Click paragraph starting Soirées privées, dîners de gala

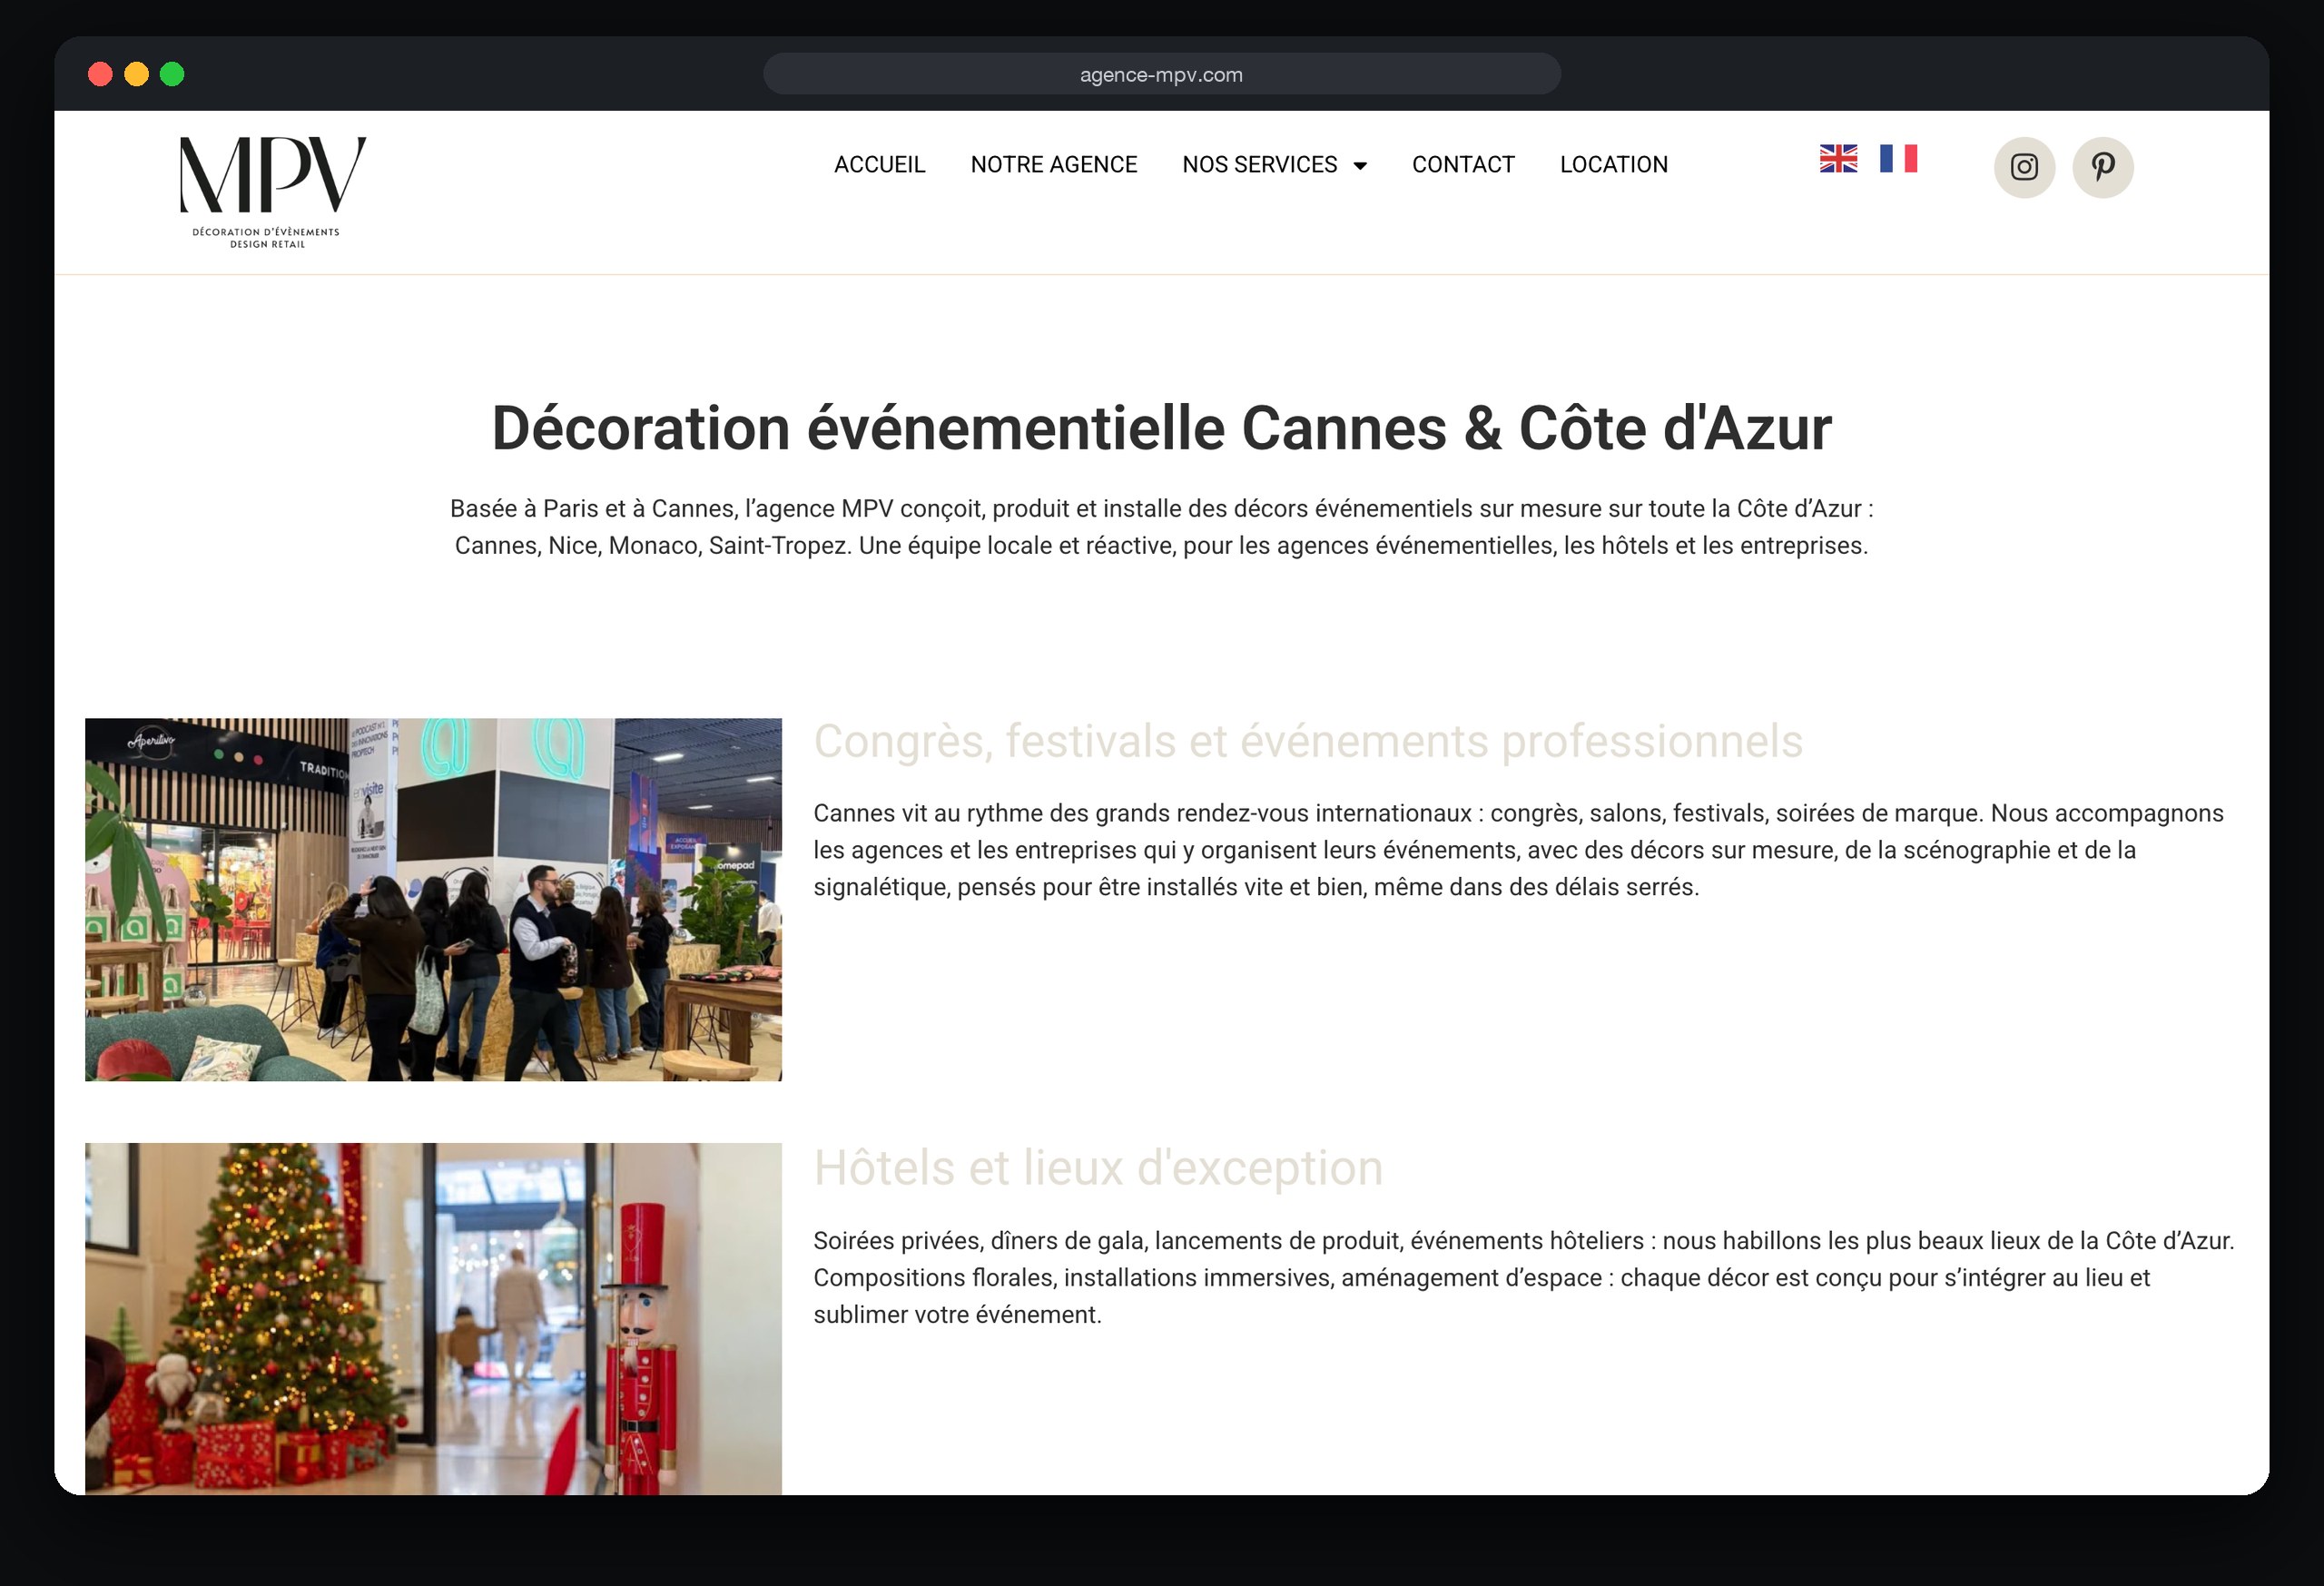tap(1523, 1277)
